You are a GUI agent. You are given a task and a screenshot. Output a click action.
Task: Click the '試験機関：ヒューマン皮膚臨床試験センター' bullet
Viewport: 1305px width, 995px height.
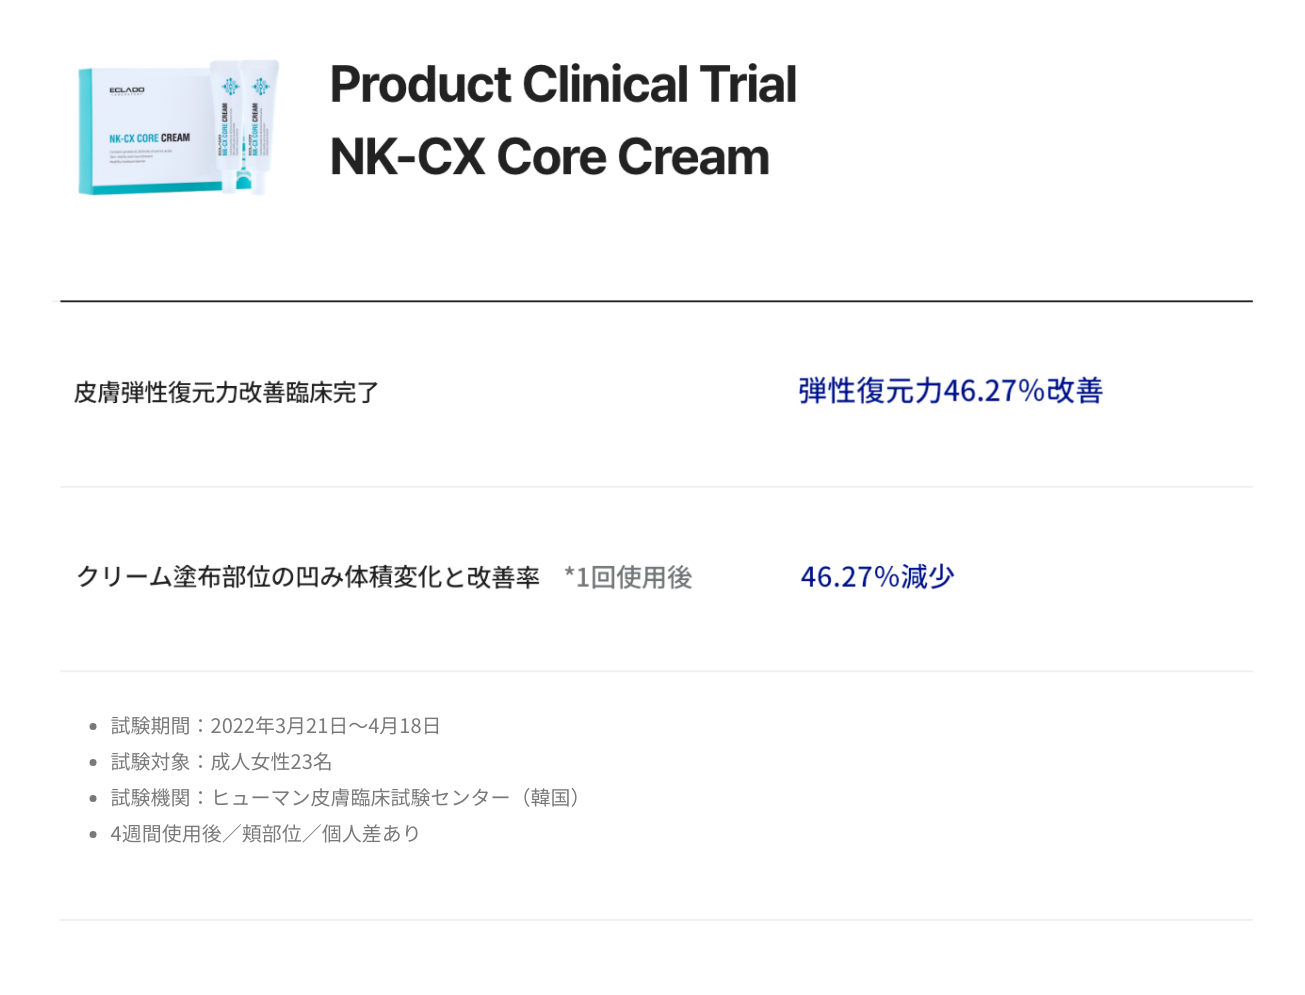tap(347, 798)
